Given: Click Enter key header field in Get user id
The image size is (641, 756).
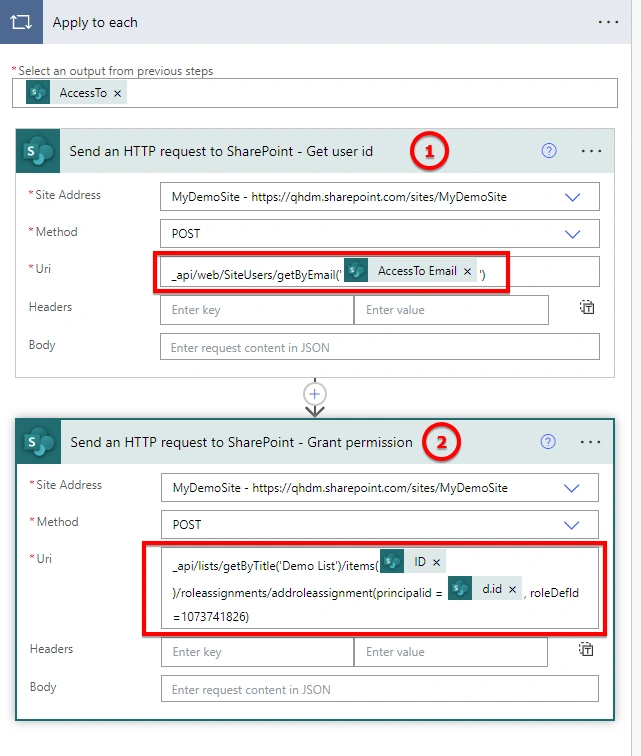Looking at the screenshot, I should coord(257,310).
